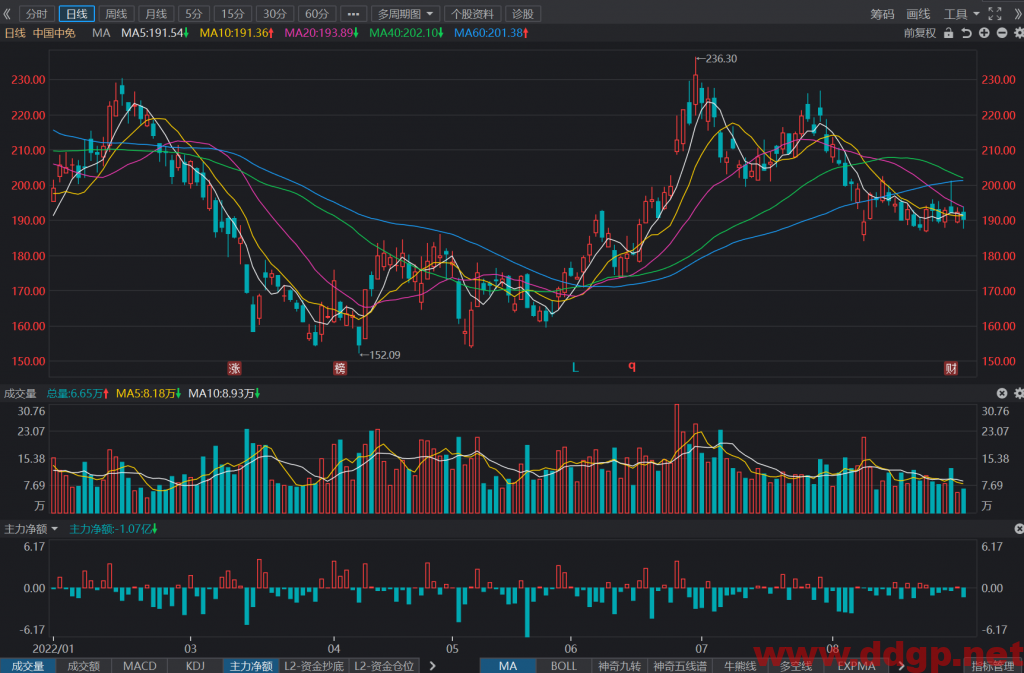The image size is (1024, 673).
Task: Click MA5:191.54 indicator label
Action: point(155,33)
